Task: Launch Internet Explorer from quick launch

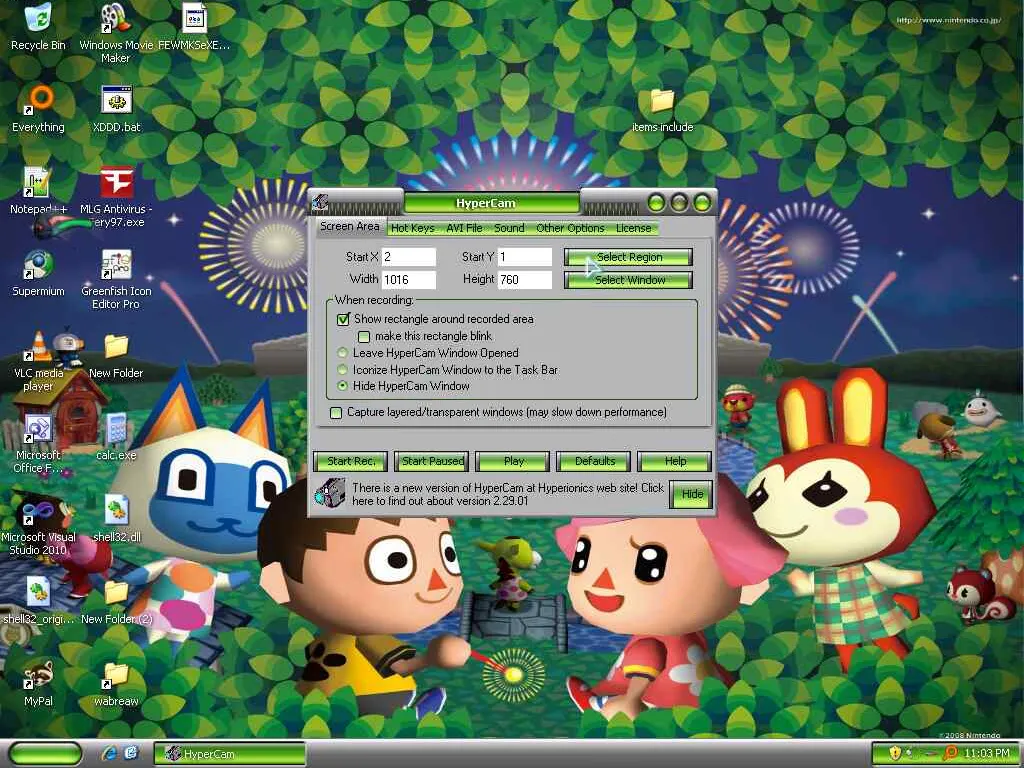Action: (109, 754)
